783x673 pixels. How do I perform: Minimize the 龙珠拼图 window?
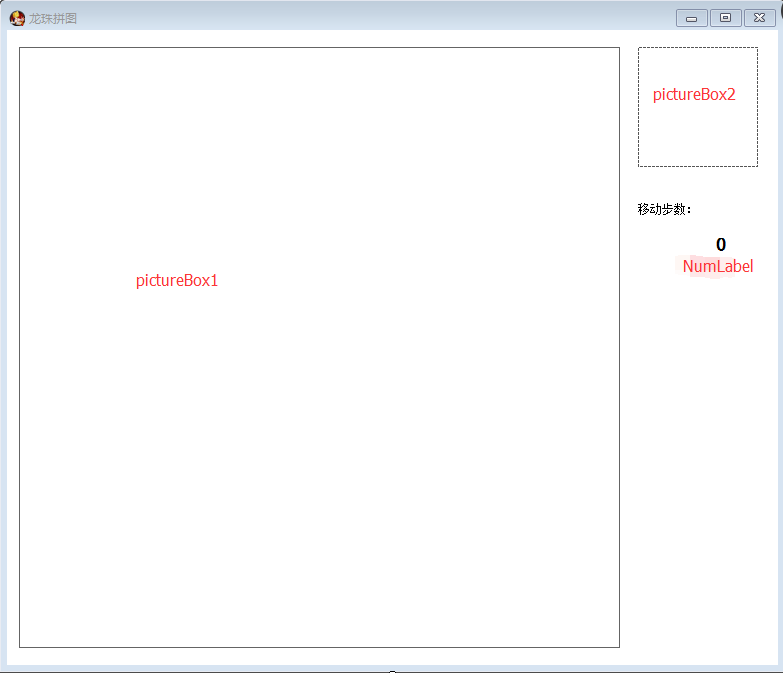tap(692, 18)
